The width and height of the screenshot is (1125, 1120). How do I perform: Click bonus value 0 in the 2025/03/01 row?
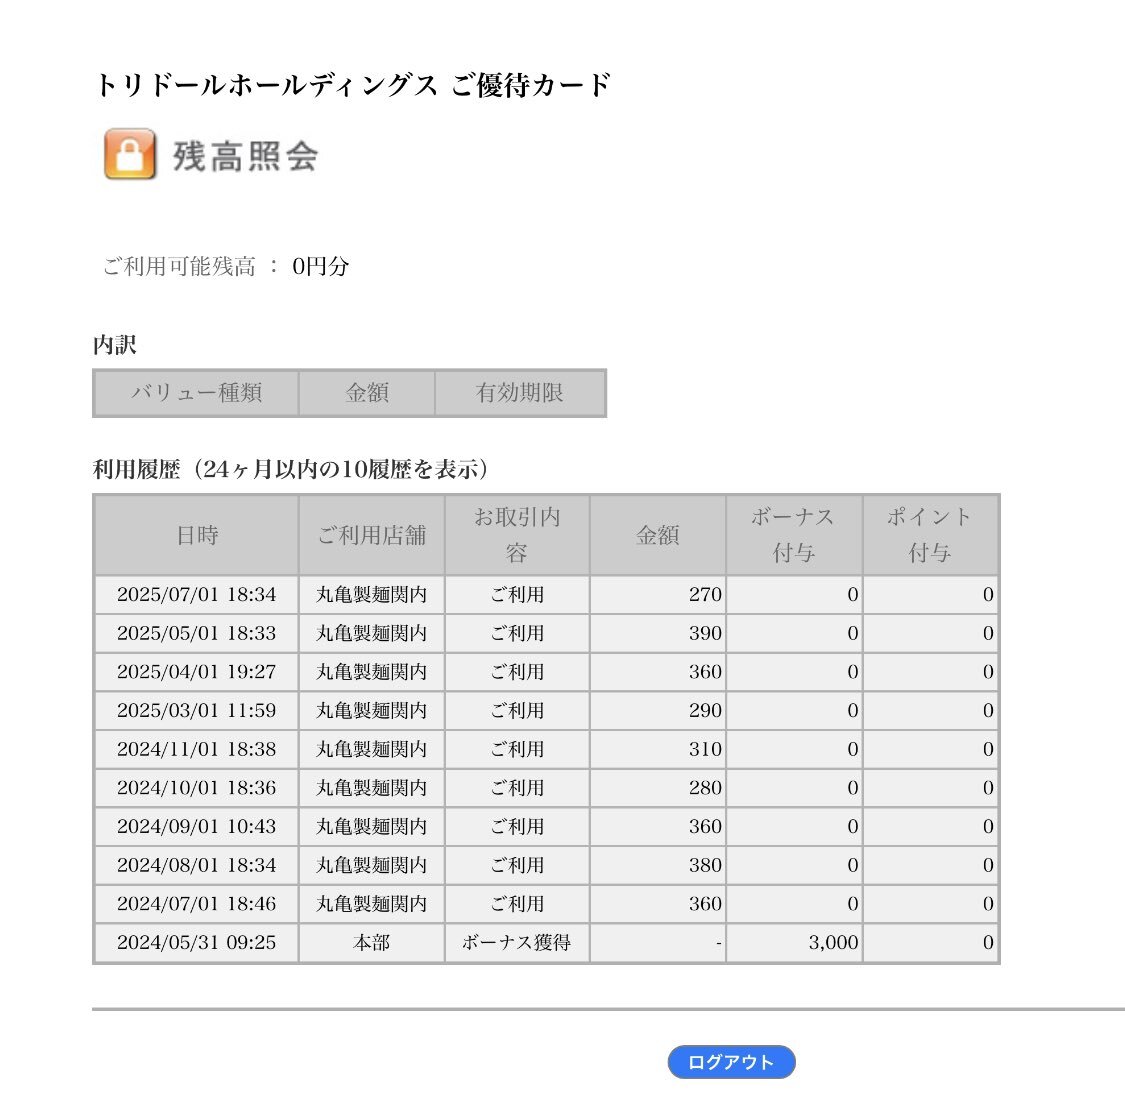(x=852, y=711)
